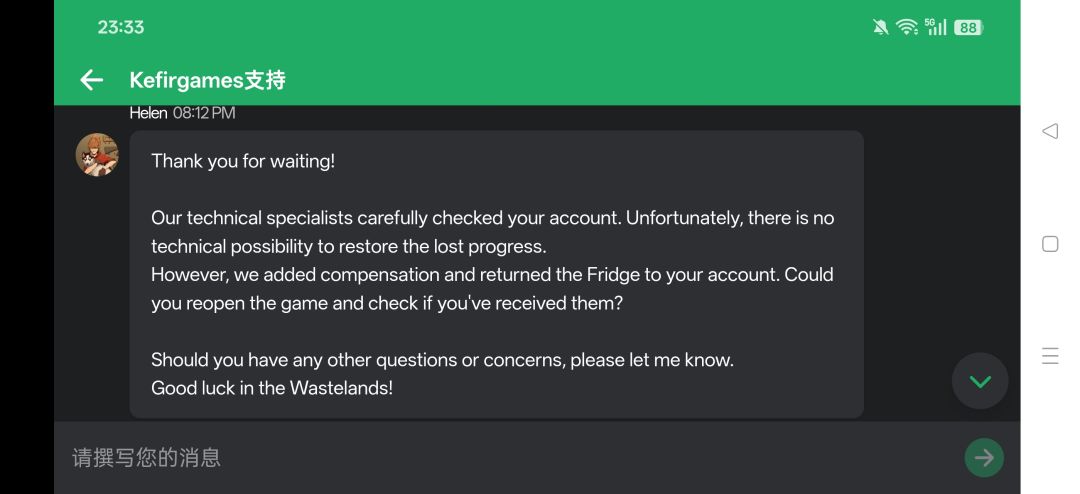Tap the Wi-Fi status icon
The image size is (1080, 494).
(907, 28)
